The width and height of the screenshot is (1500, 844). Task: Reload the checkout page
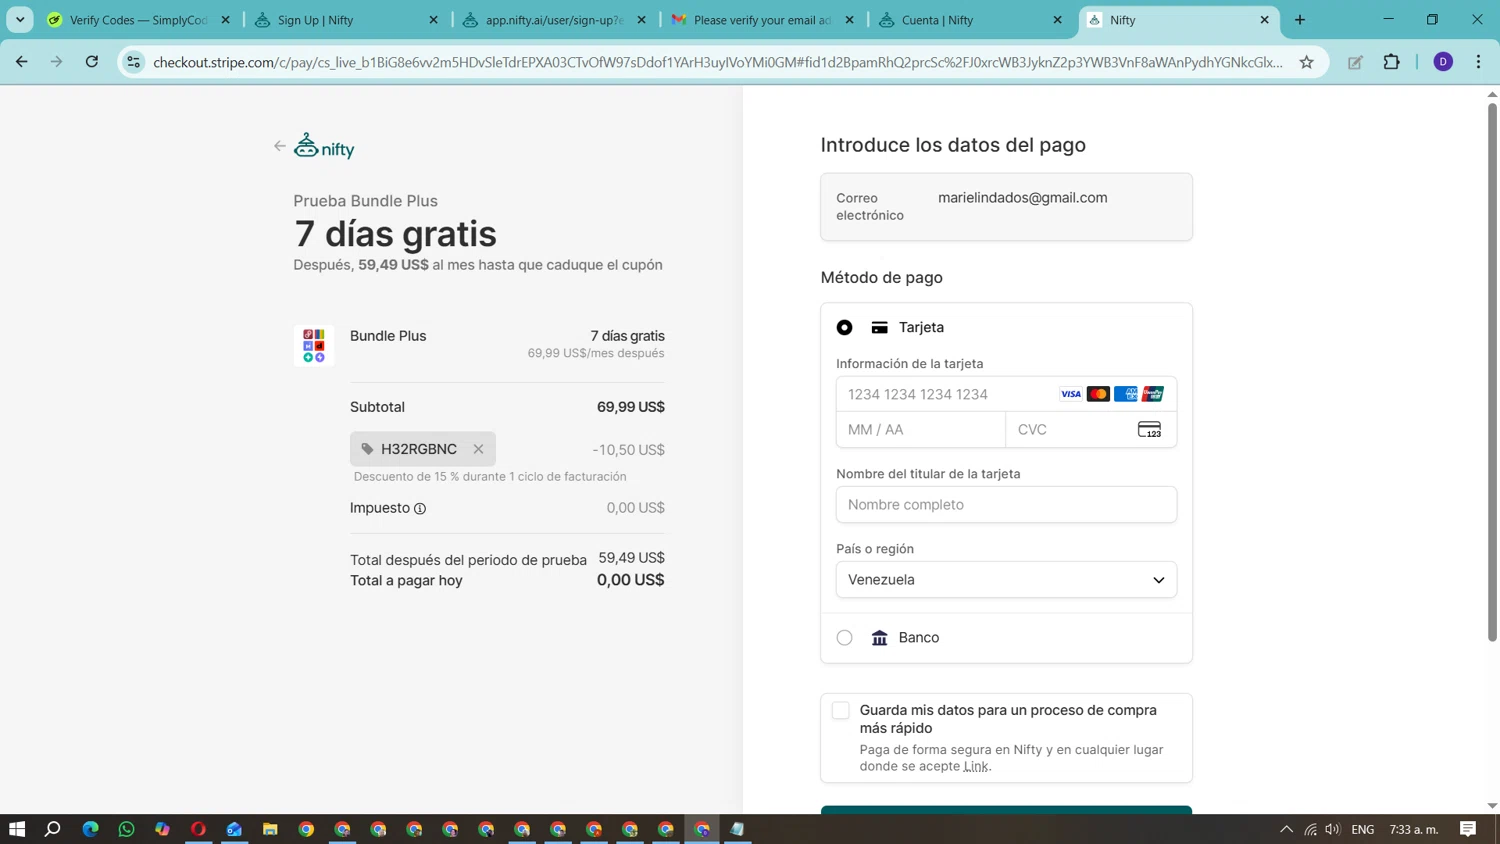[92, 62]
